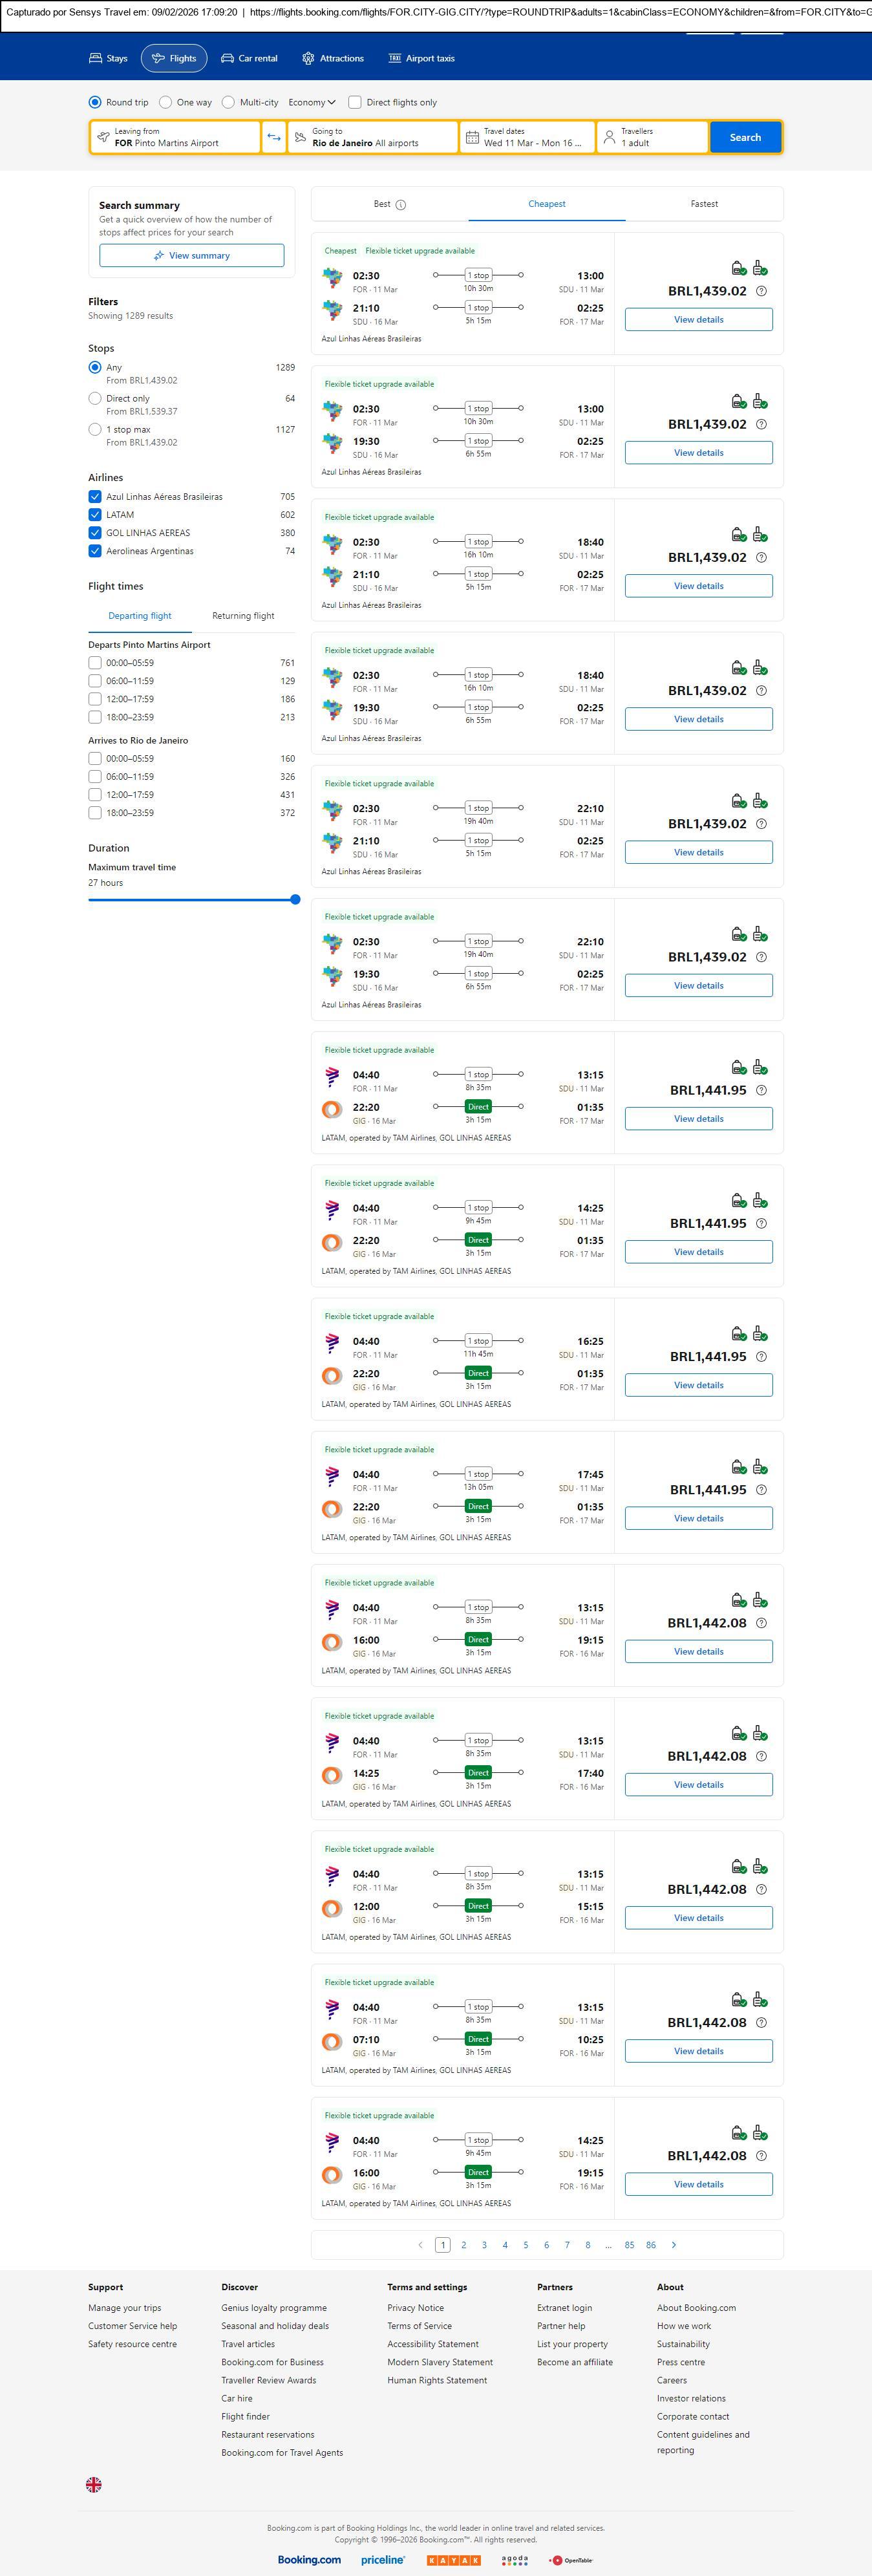Screen dimensions: 872x2576
Task: Expand the Economy cabin class dropdown
Action: 312,102
